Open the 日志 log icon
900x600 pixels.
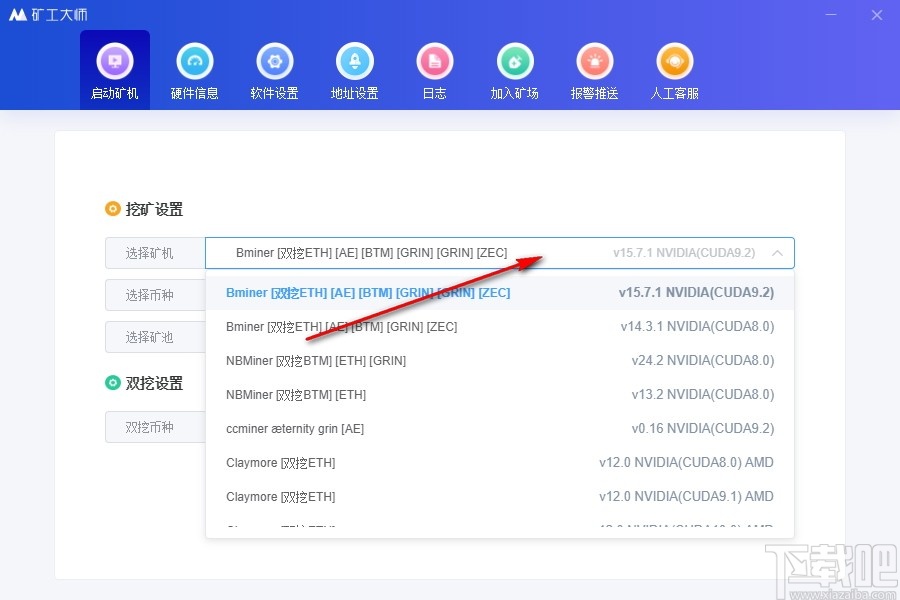[435, 61]
